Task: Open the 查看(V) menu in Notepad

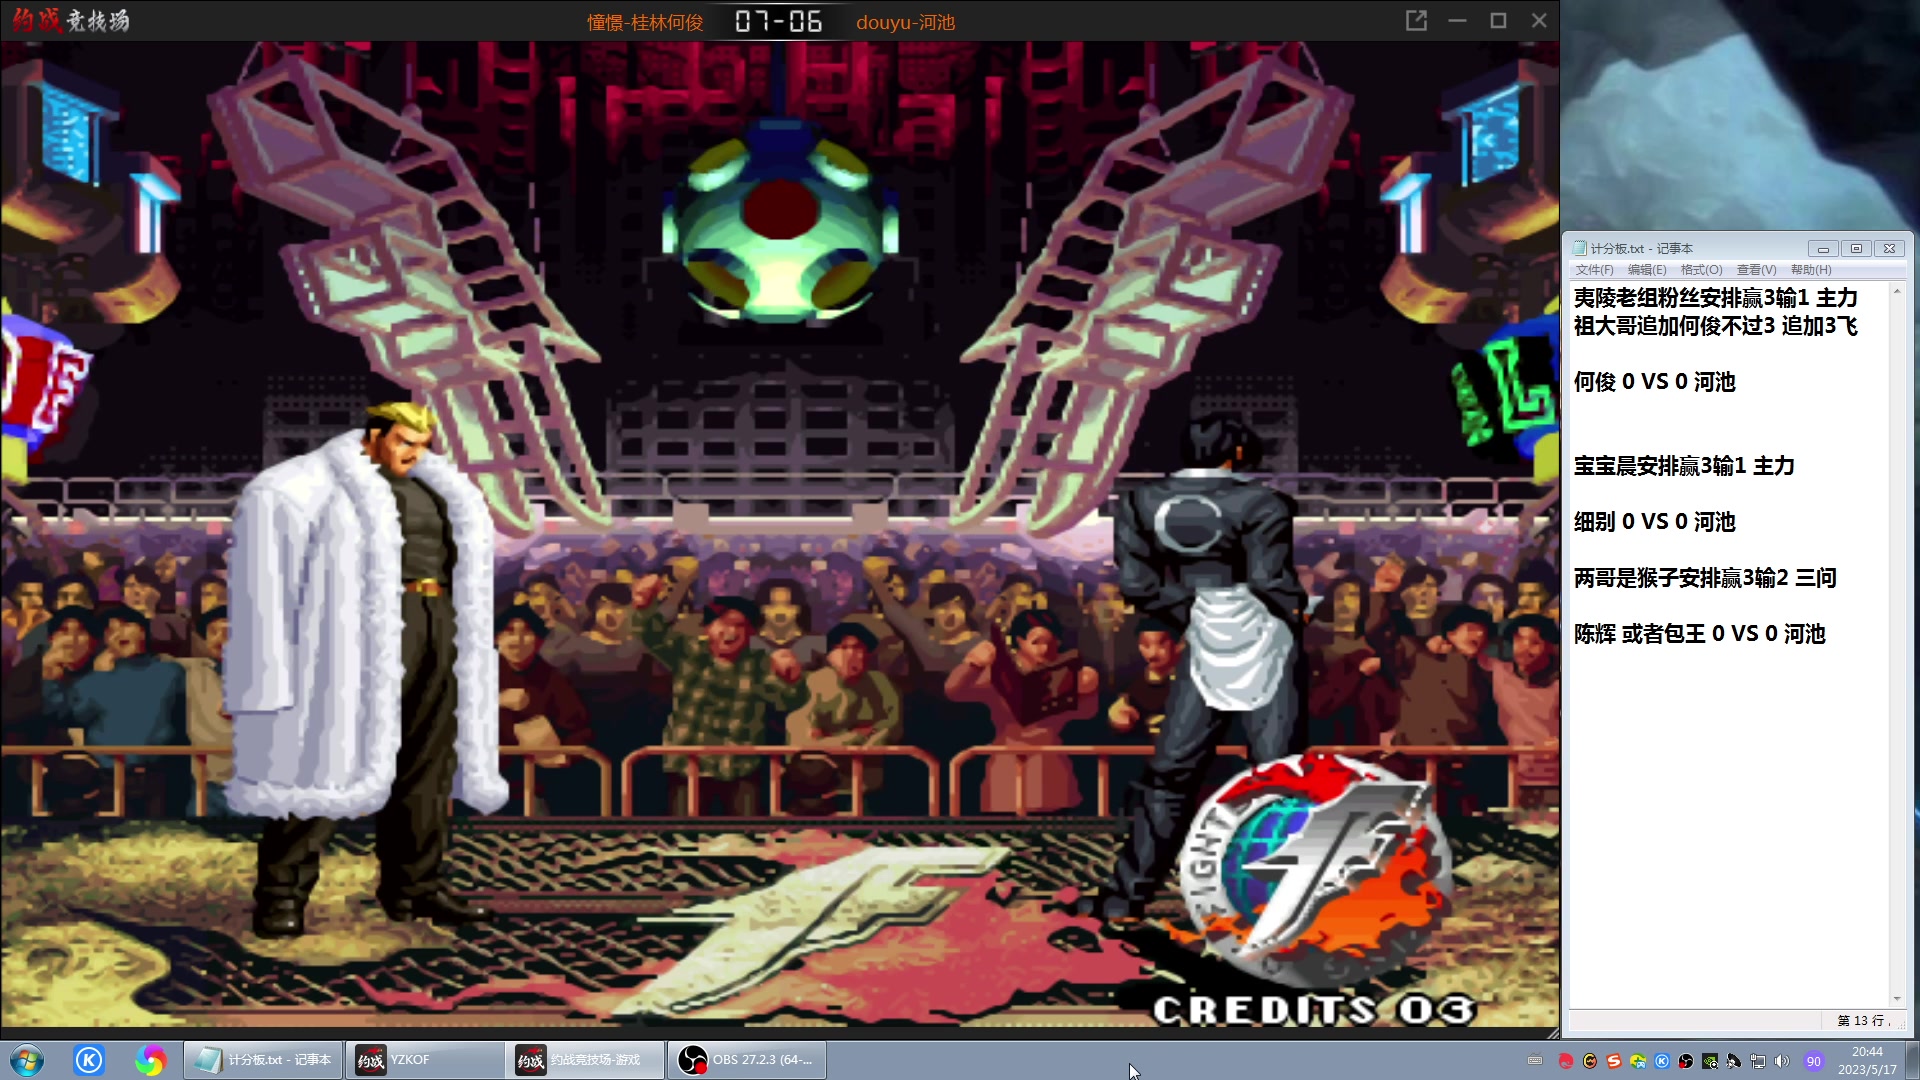Action: pos(1756,270)
